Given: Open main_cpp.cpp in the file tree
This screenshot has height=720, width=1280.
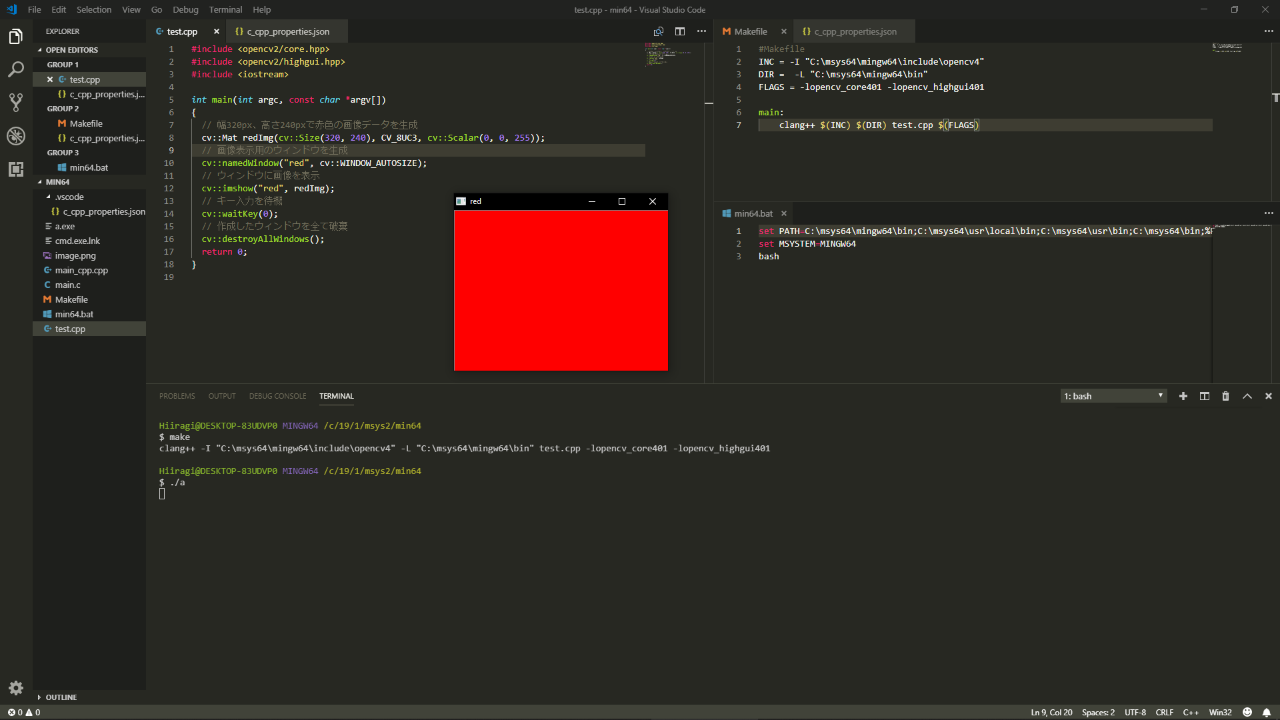Looking at the screenshot, I should pos(89,270).
